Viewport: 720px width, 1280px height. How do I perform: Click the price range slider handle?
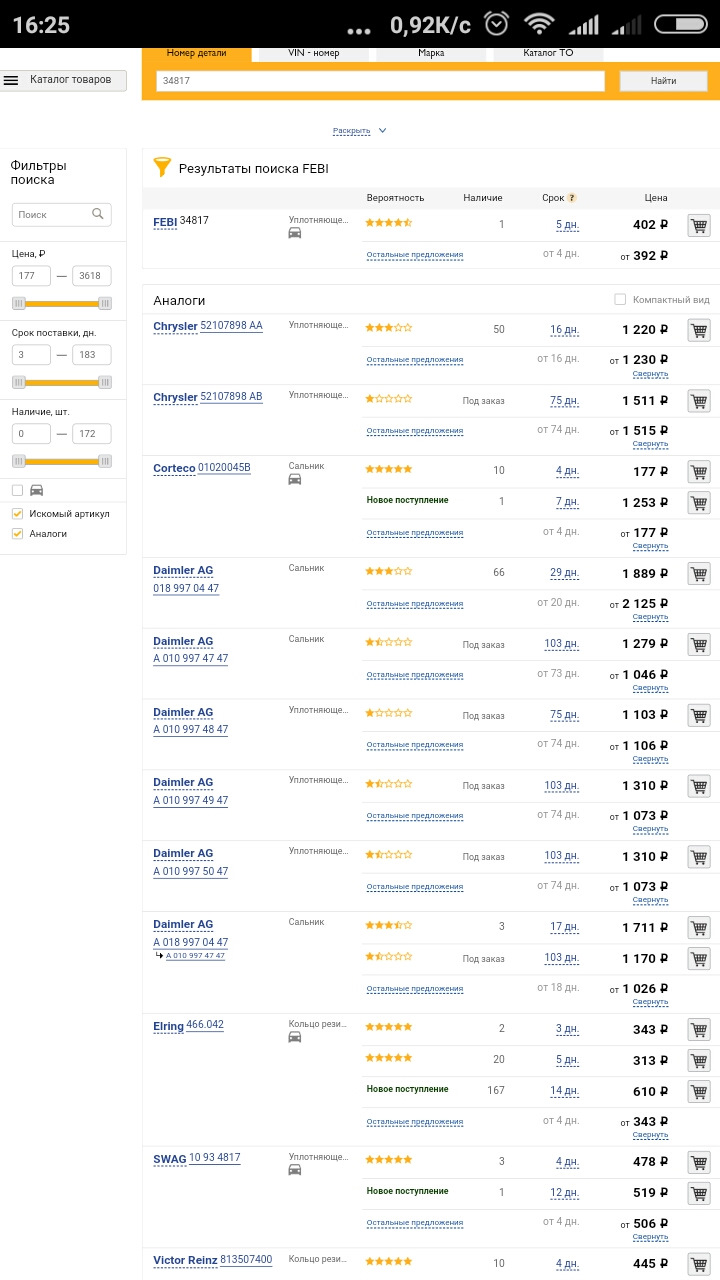click(x=18, y=303)
